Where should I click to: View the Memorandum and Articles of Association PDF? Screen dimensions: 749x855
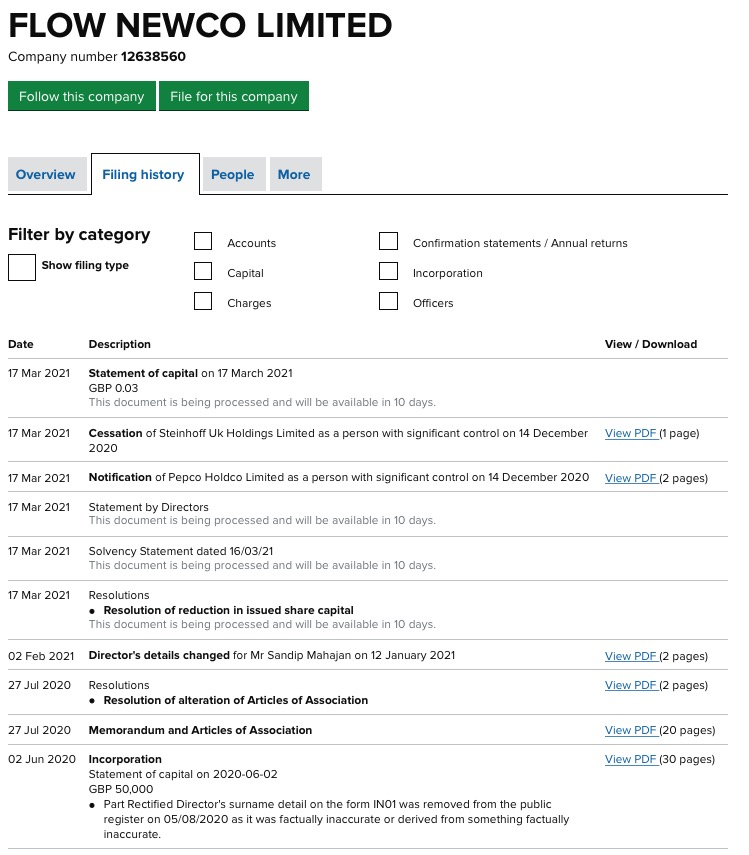point(629,730)
